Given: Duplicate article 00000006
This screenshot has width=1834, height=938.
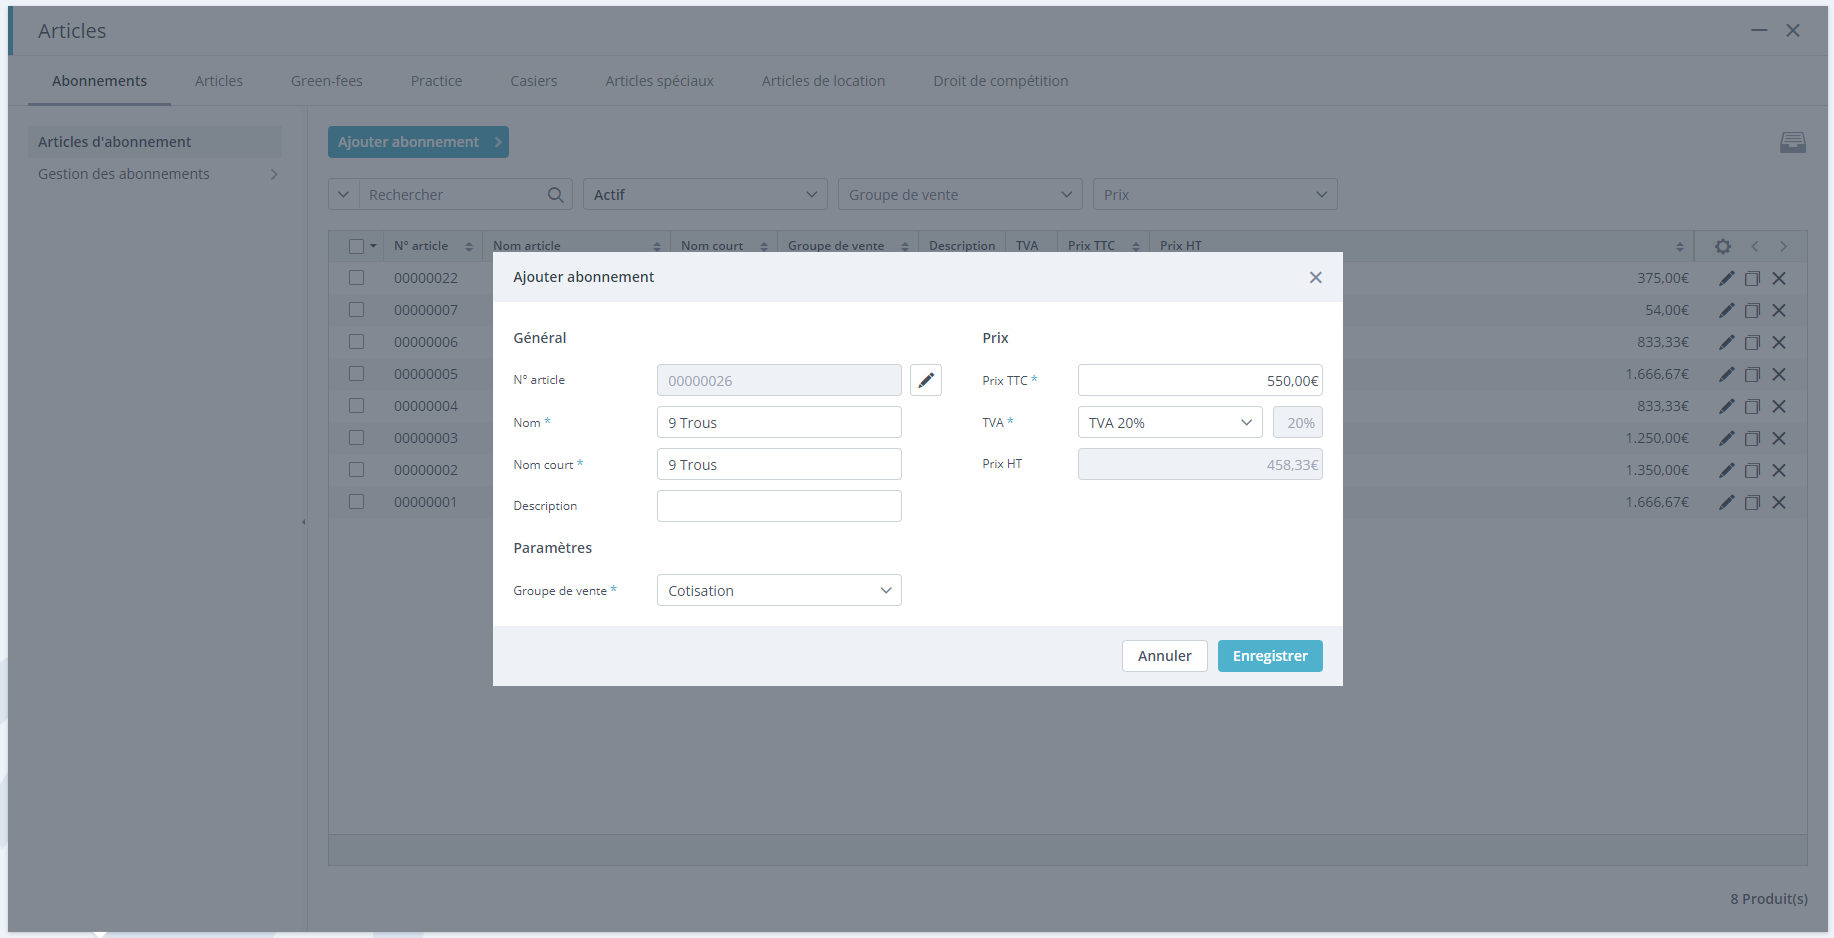Looking at the screenshot, I should point(1752,342).
